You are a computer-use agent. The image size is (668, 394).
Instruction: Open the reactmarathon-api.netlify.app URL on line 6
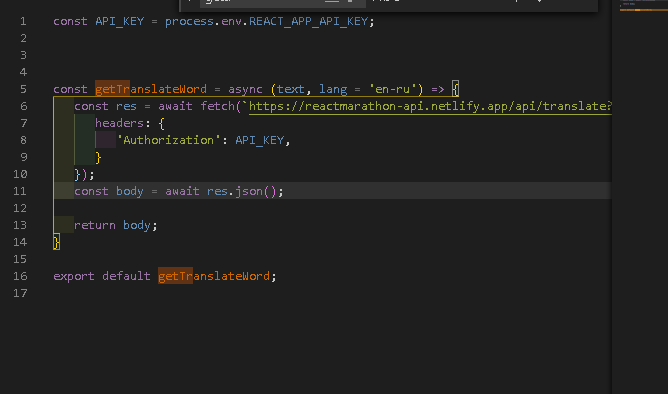430,106
